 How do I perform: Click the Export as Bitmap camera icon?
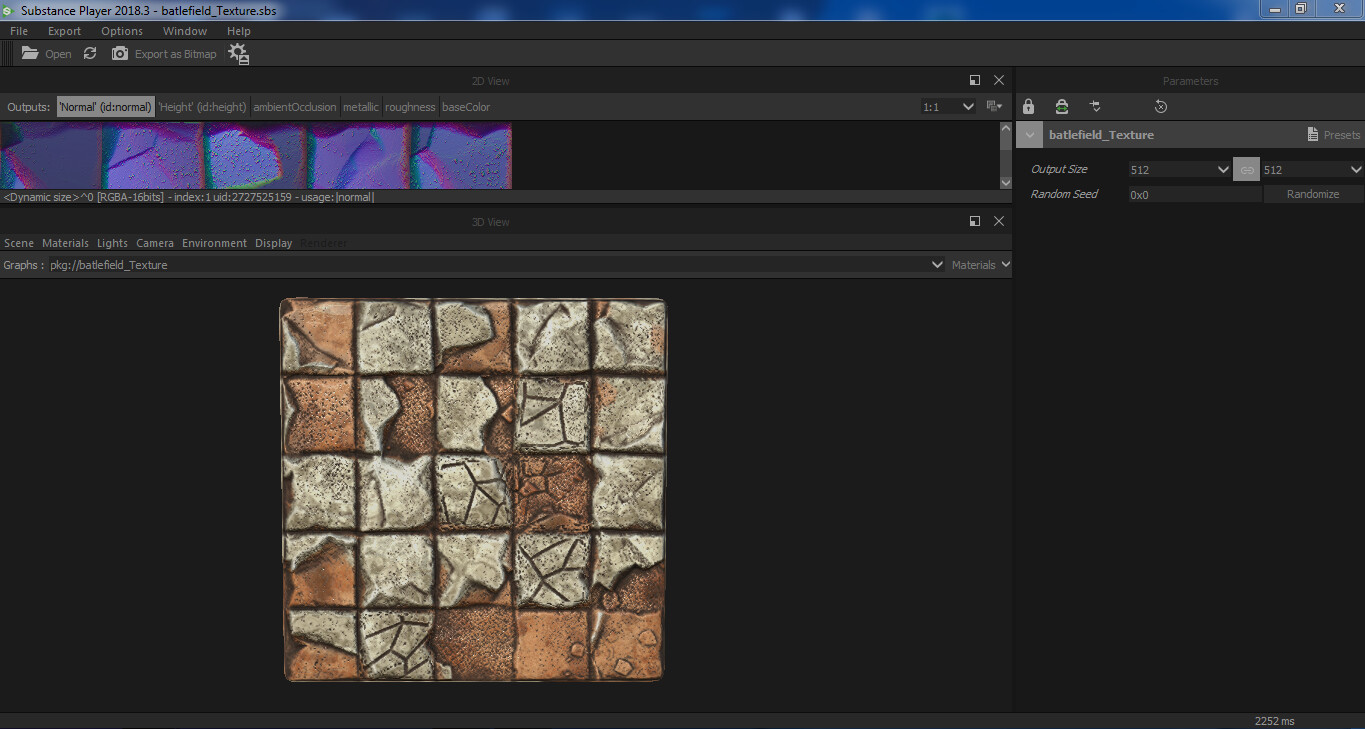tap(119, 54)
